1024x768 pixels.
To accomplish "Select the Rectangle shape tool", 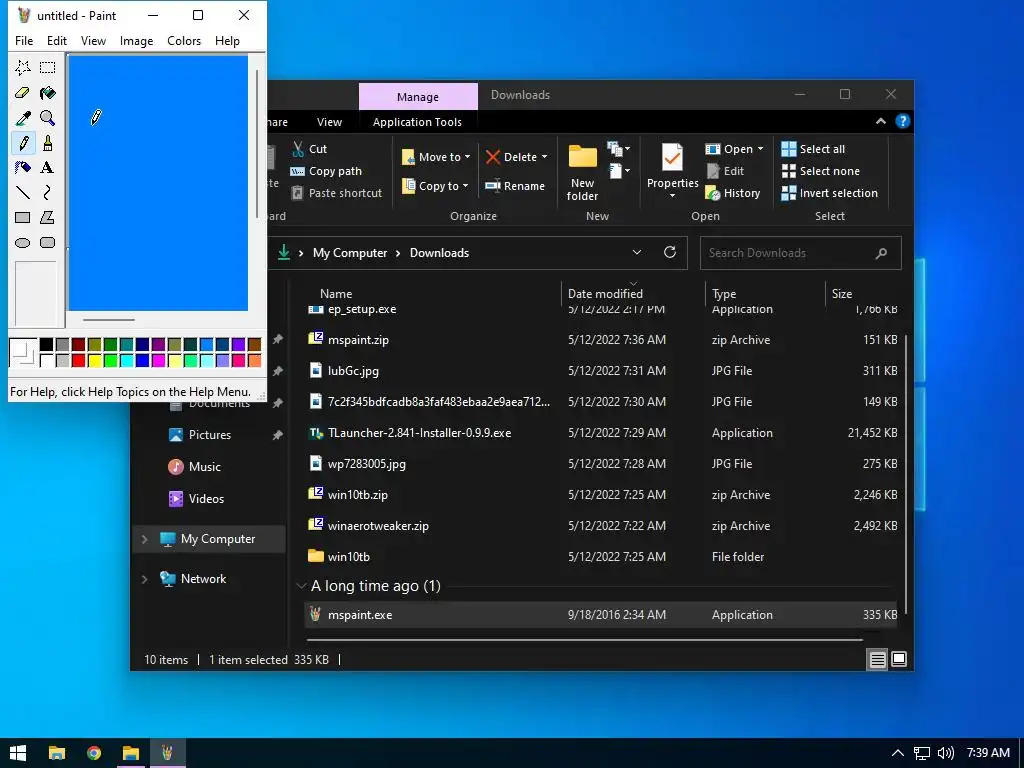I will point(23,217).
